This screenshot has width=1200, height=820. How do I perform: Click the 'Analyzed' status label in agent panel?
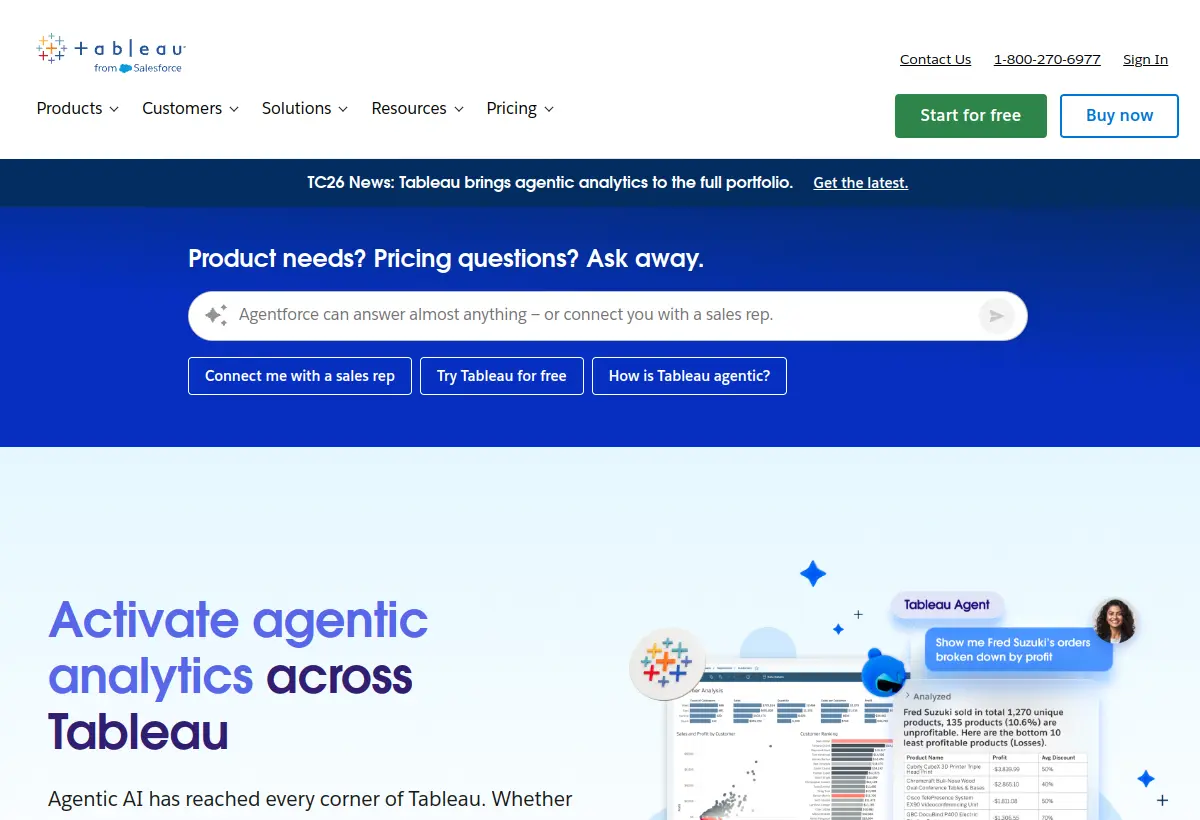pyautogui.click(x=931, y=697)
